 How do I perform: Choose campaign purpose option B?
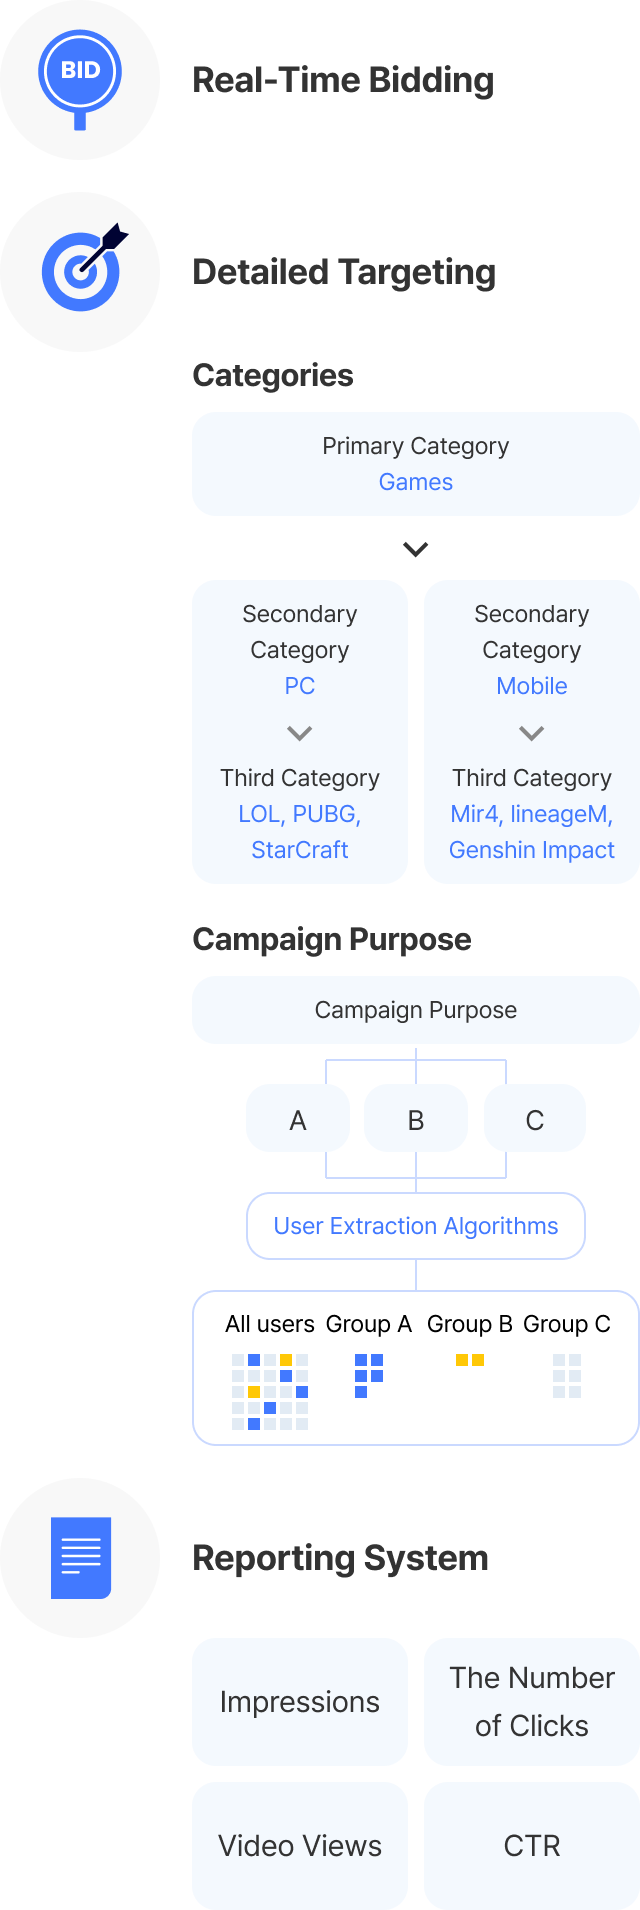416,1118
